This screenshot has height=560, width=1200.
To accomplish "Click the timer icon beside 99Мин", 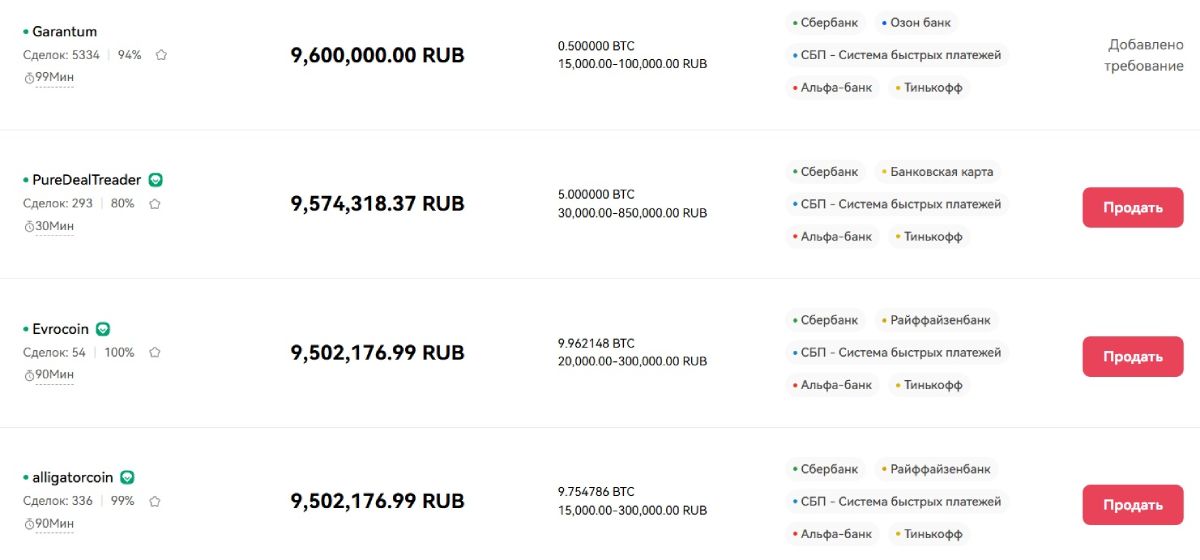I will click(x=29, y=78).
